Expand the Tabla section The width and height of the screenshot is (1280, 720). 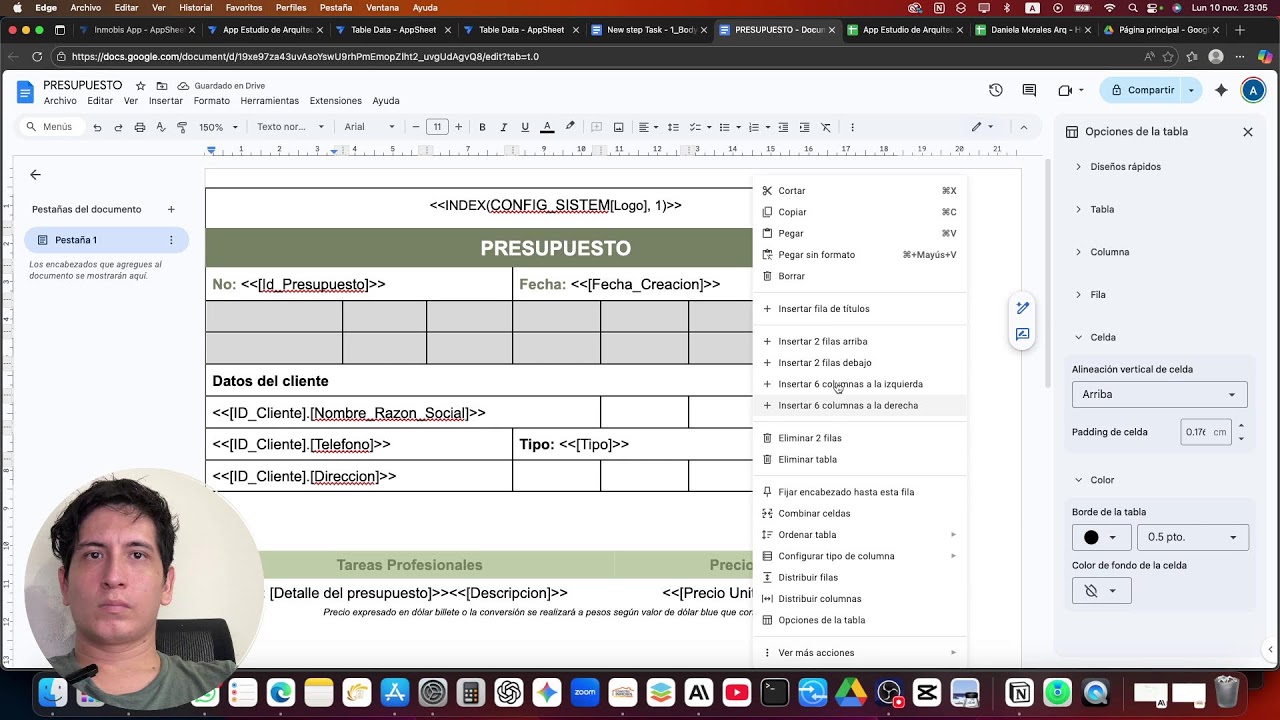click(x=1094, y=209)
